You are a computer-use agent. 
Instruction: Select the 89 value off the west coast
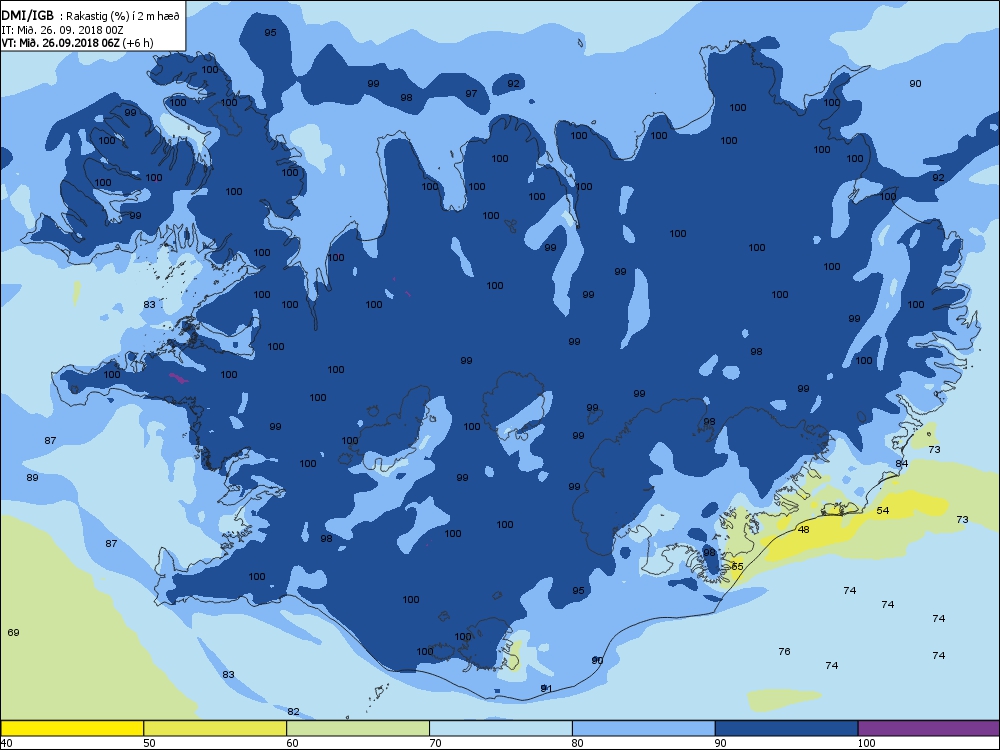click(33, 478)
